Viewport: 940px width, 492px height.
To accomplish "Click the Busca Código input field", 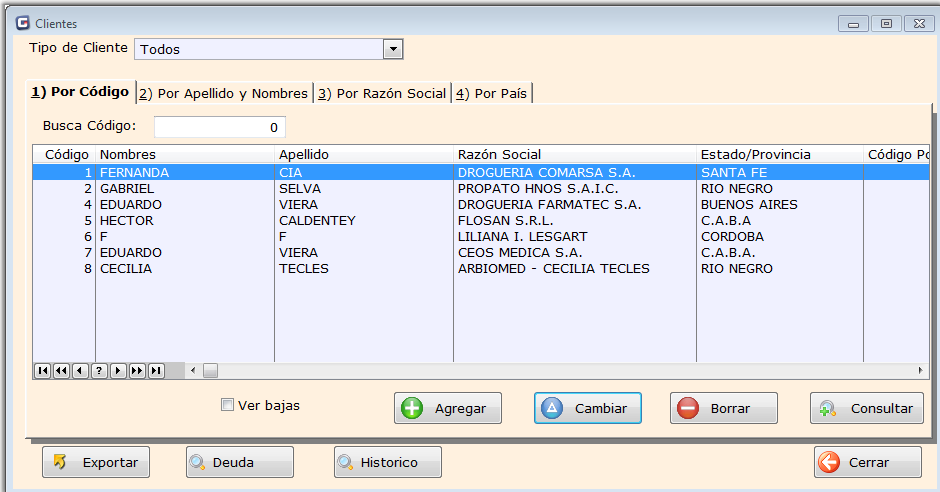I will [219, 127].
